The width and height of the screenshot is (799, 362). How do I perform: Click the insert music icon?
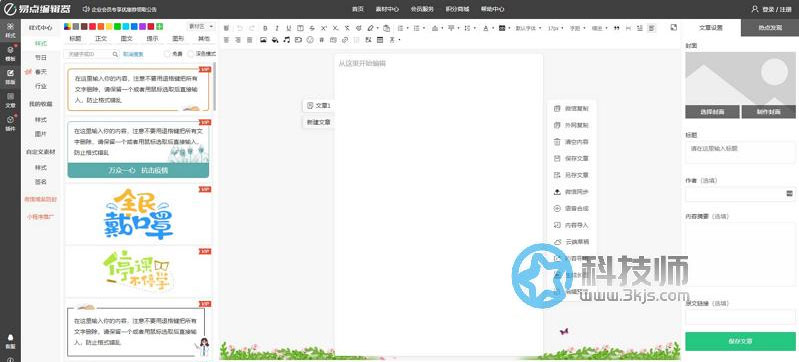(286, 39)
